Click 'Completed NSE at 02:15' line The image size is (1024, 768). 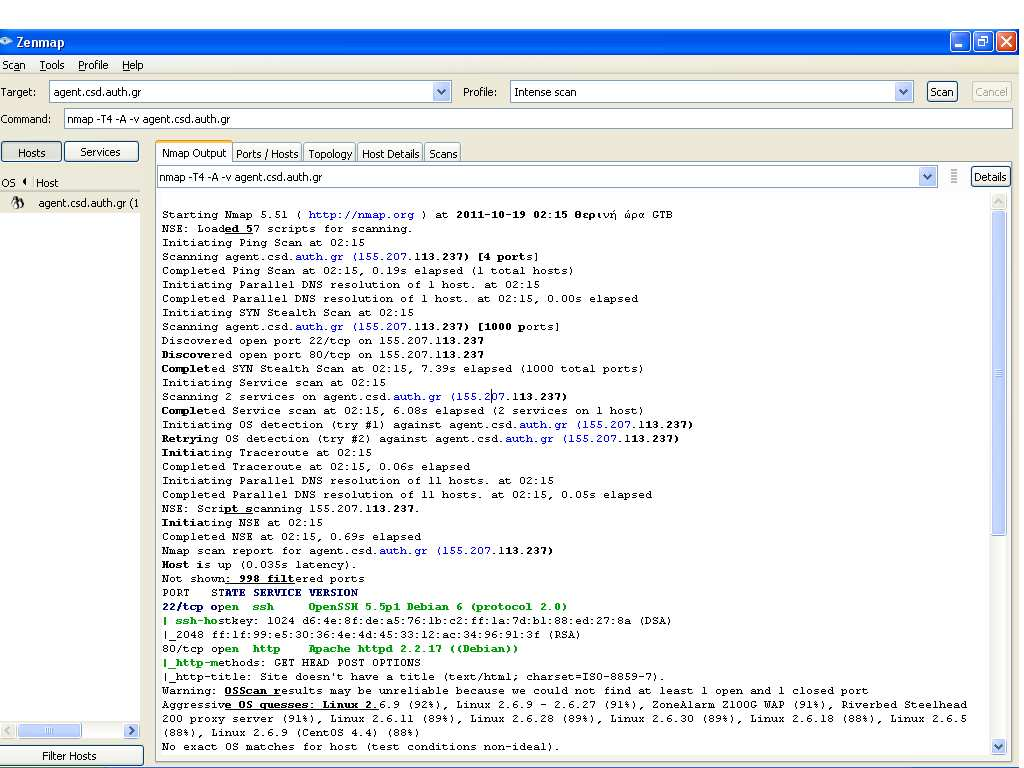tap(291, 537)
